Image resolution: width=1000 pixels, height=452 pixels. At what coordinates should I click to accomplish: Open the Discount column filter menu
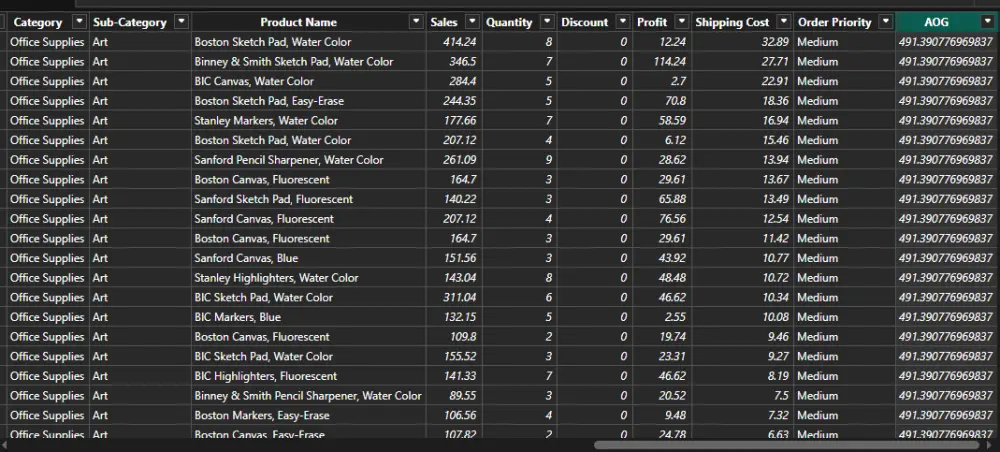[x=622, y=22]
